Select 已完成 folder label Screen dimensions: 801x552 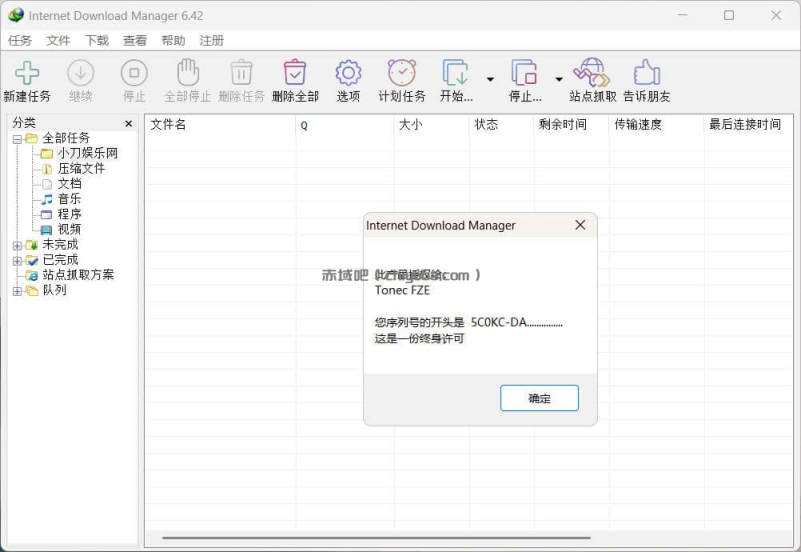tap(60, 260)
